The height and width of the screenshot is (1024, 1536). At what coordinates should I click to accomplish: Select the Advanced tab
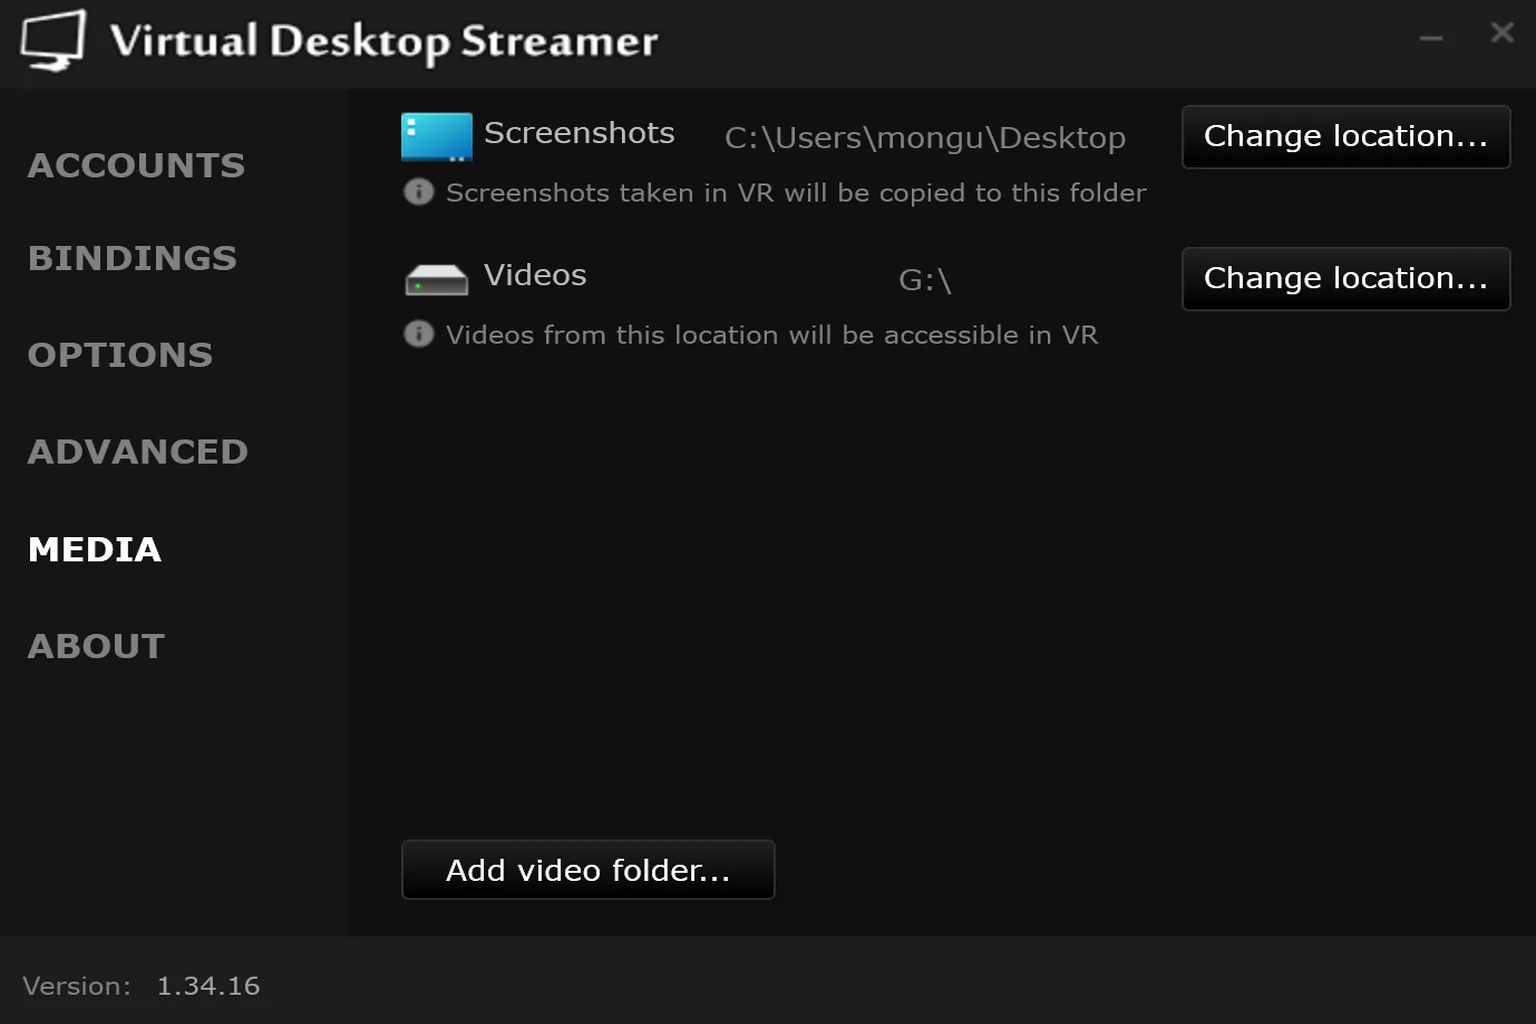click(x=138, y=452)
